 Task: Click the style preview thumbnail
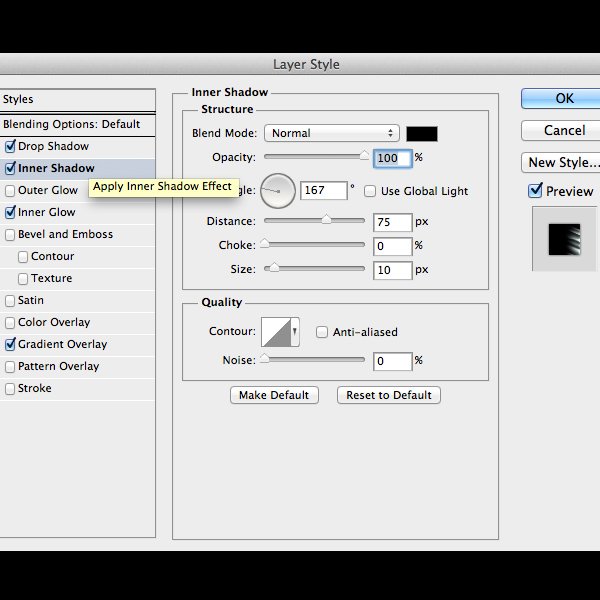[564, 239]
